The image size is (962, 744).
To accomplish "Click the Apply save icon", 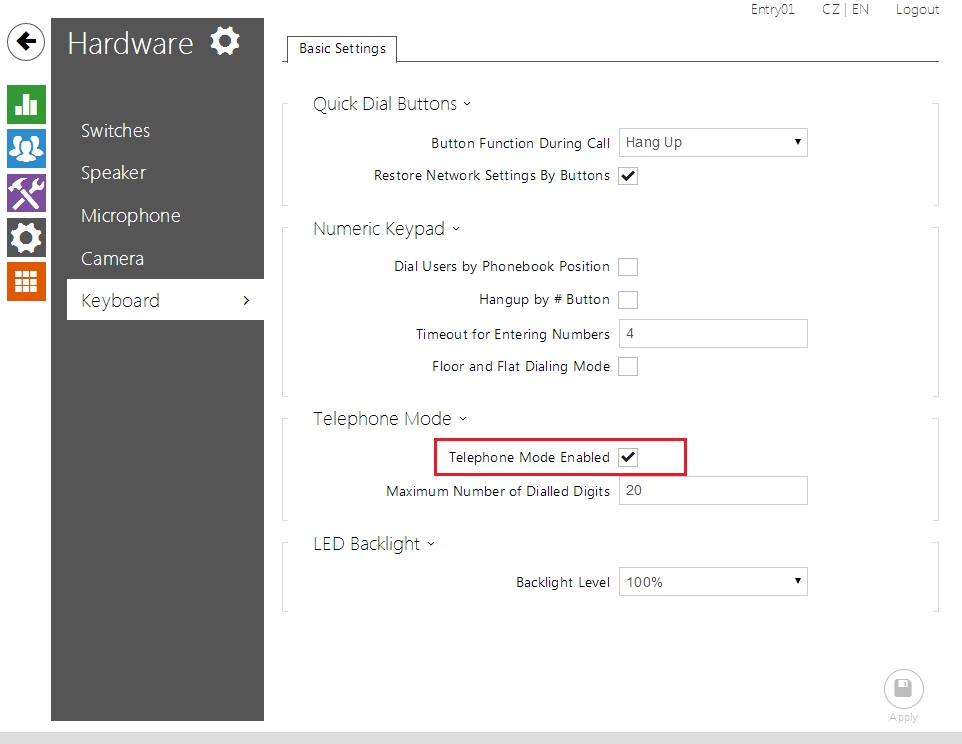I will pyautogui.click(x=903, y=689).
